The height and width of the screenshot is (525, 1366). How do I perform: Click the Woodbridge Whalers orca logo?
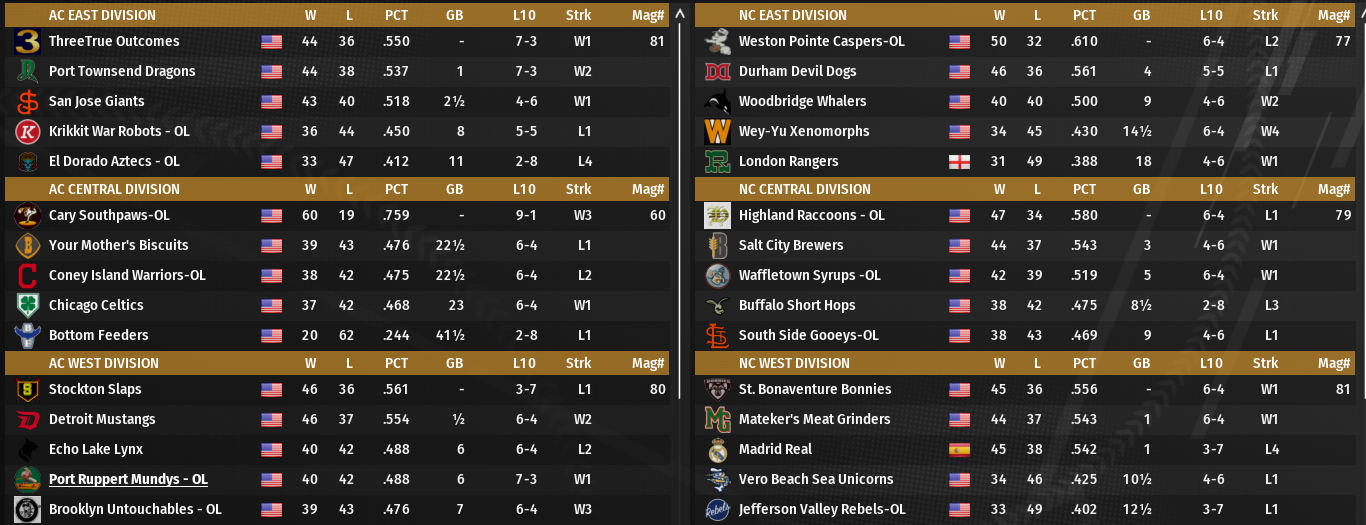717,102
